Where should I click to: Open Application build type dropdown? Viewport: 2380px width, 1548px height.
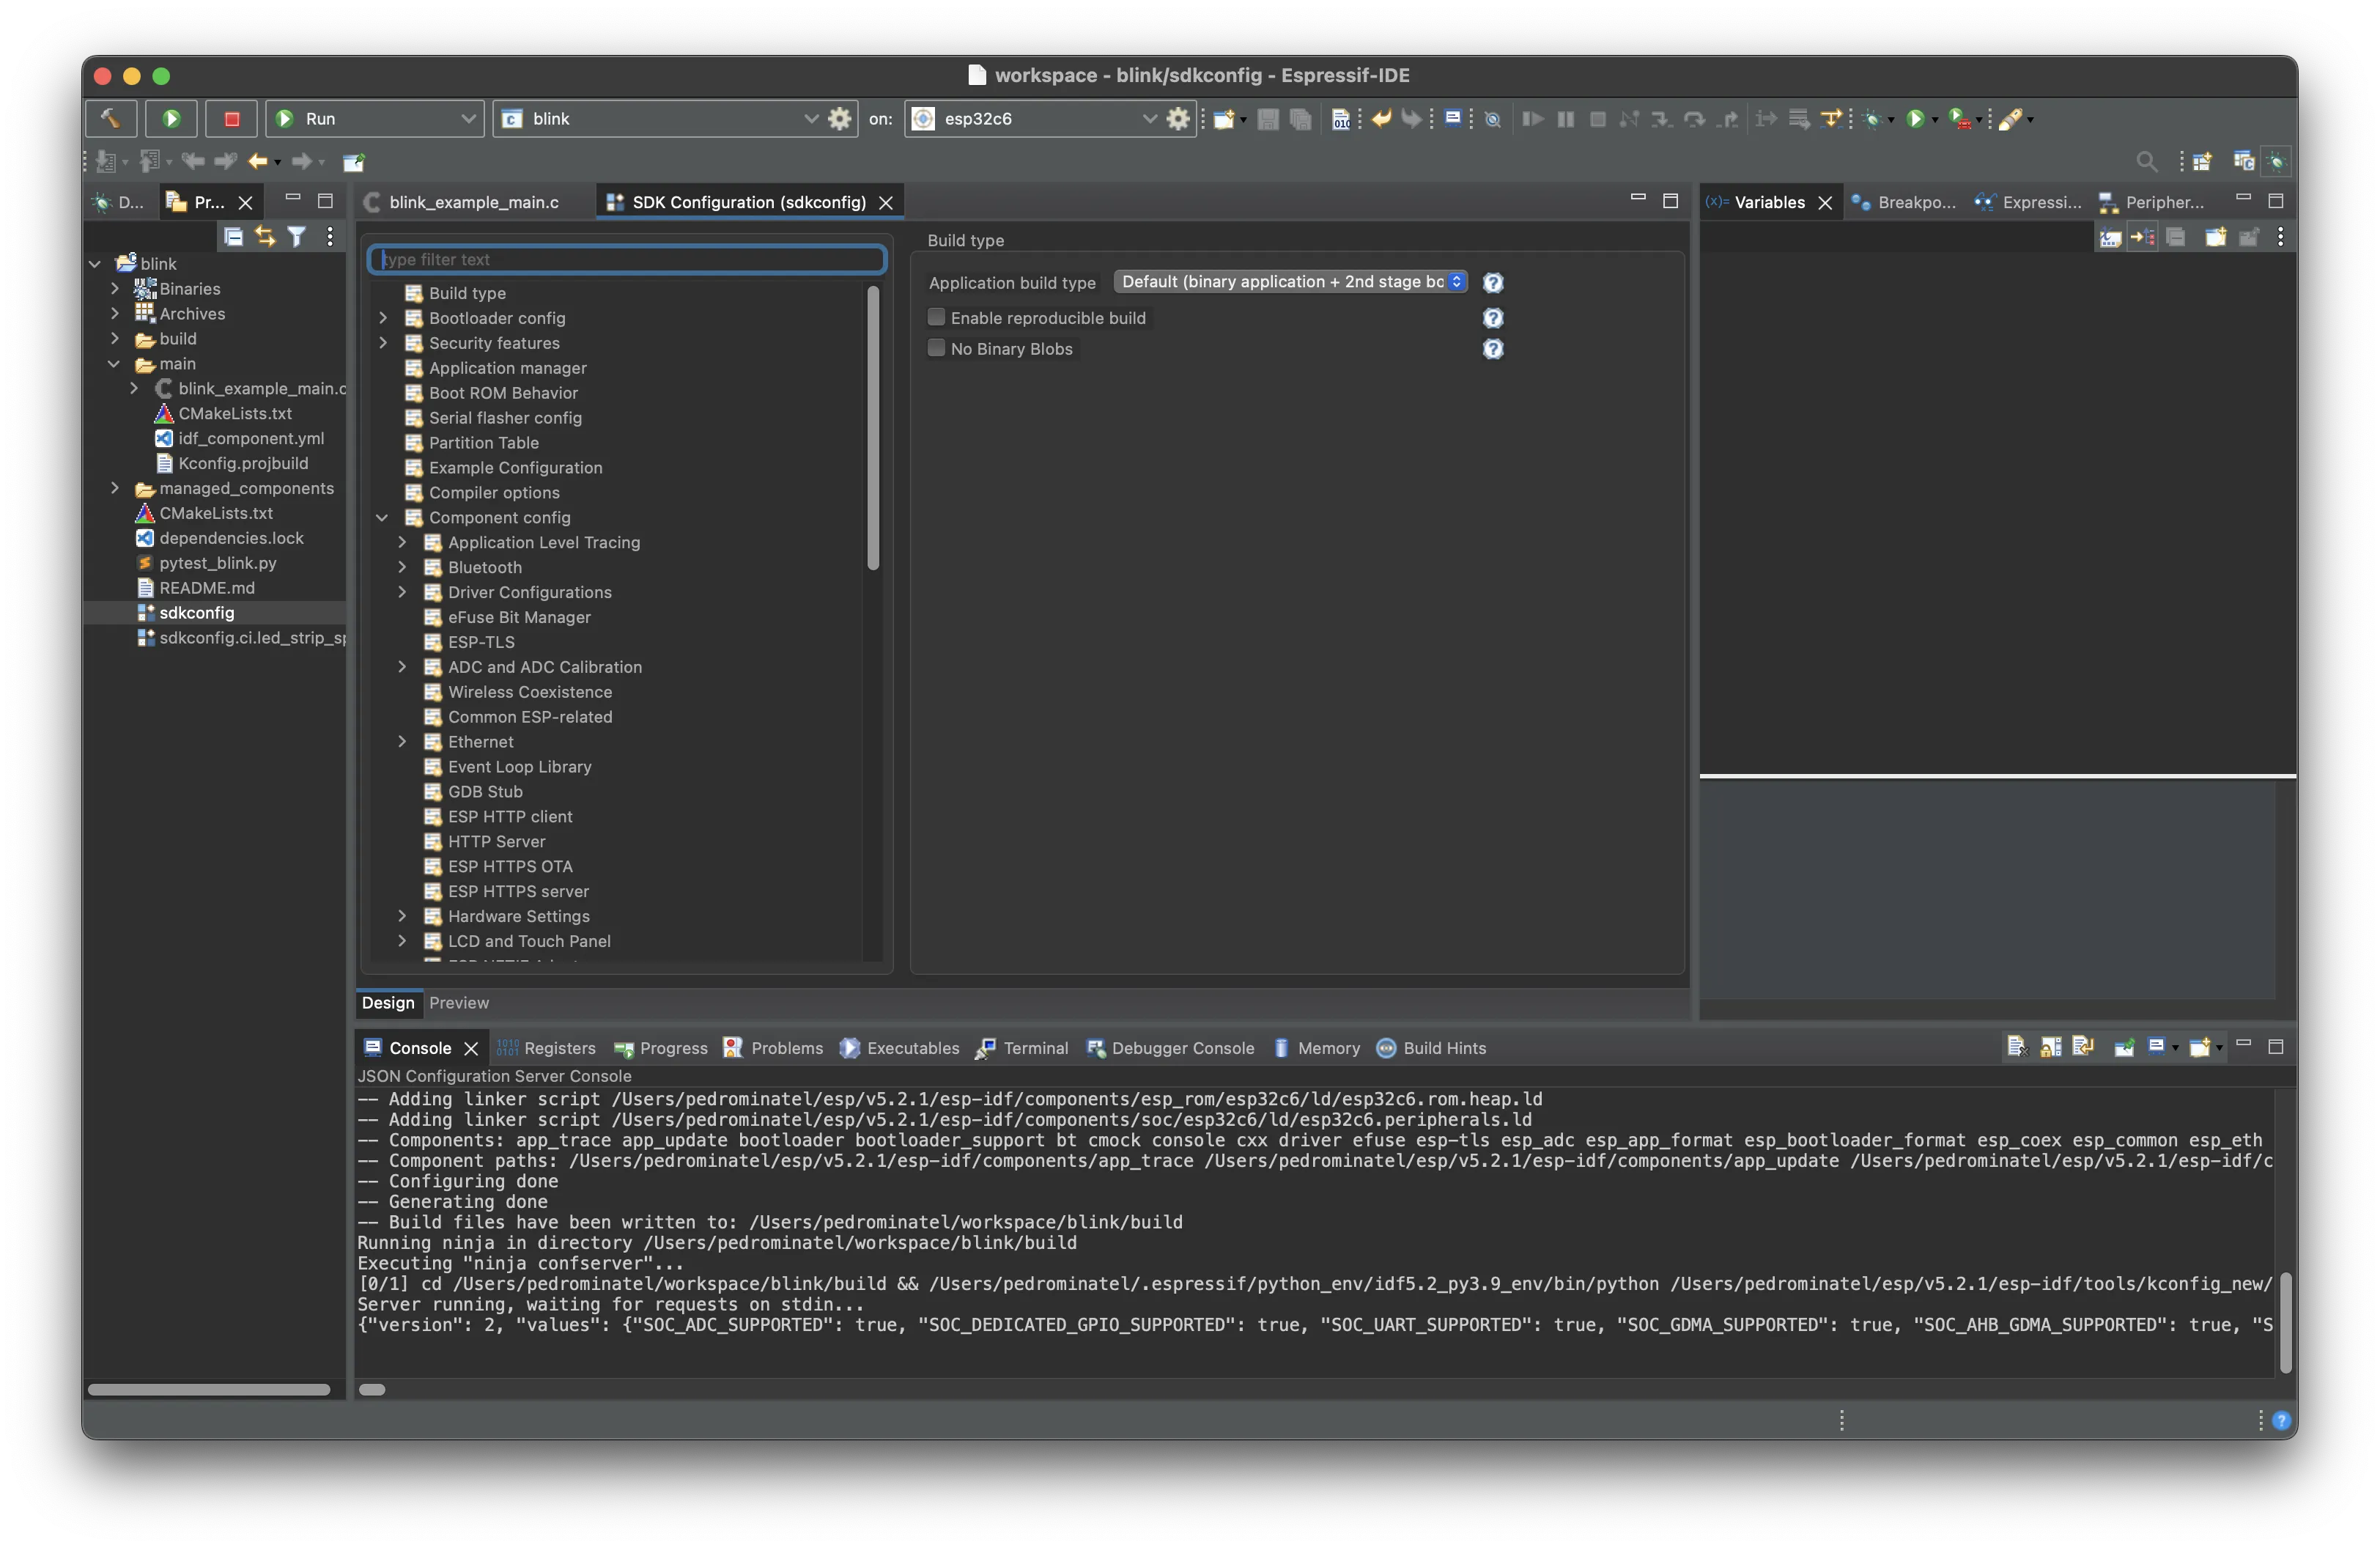coord(1290,282)
